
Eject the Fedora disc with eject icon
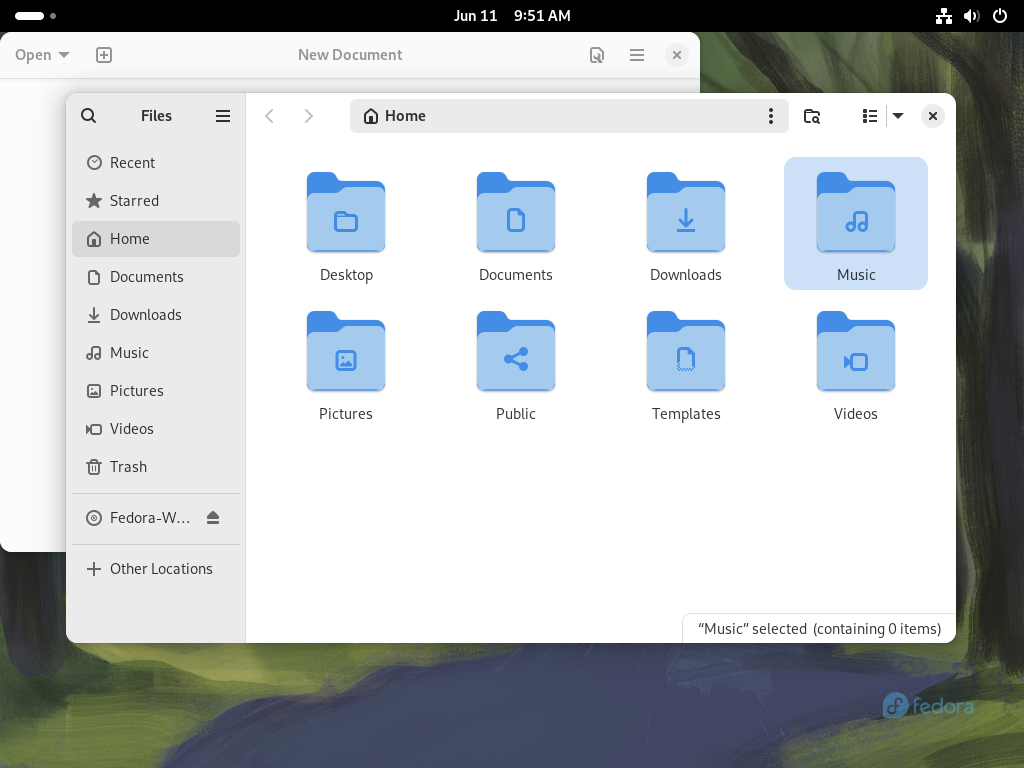[x=213, y=518]
